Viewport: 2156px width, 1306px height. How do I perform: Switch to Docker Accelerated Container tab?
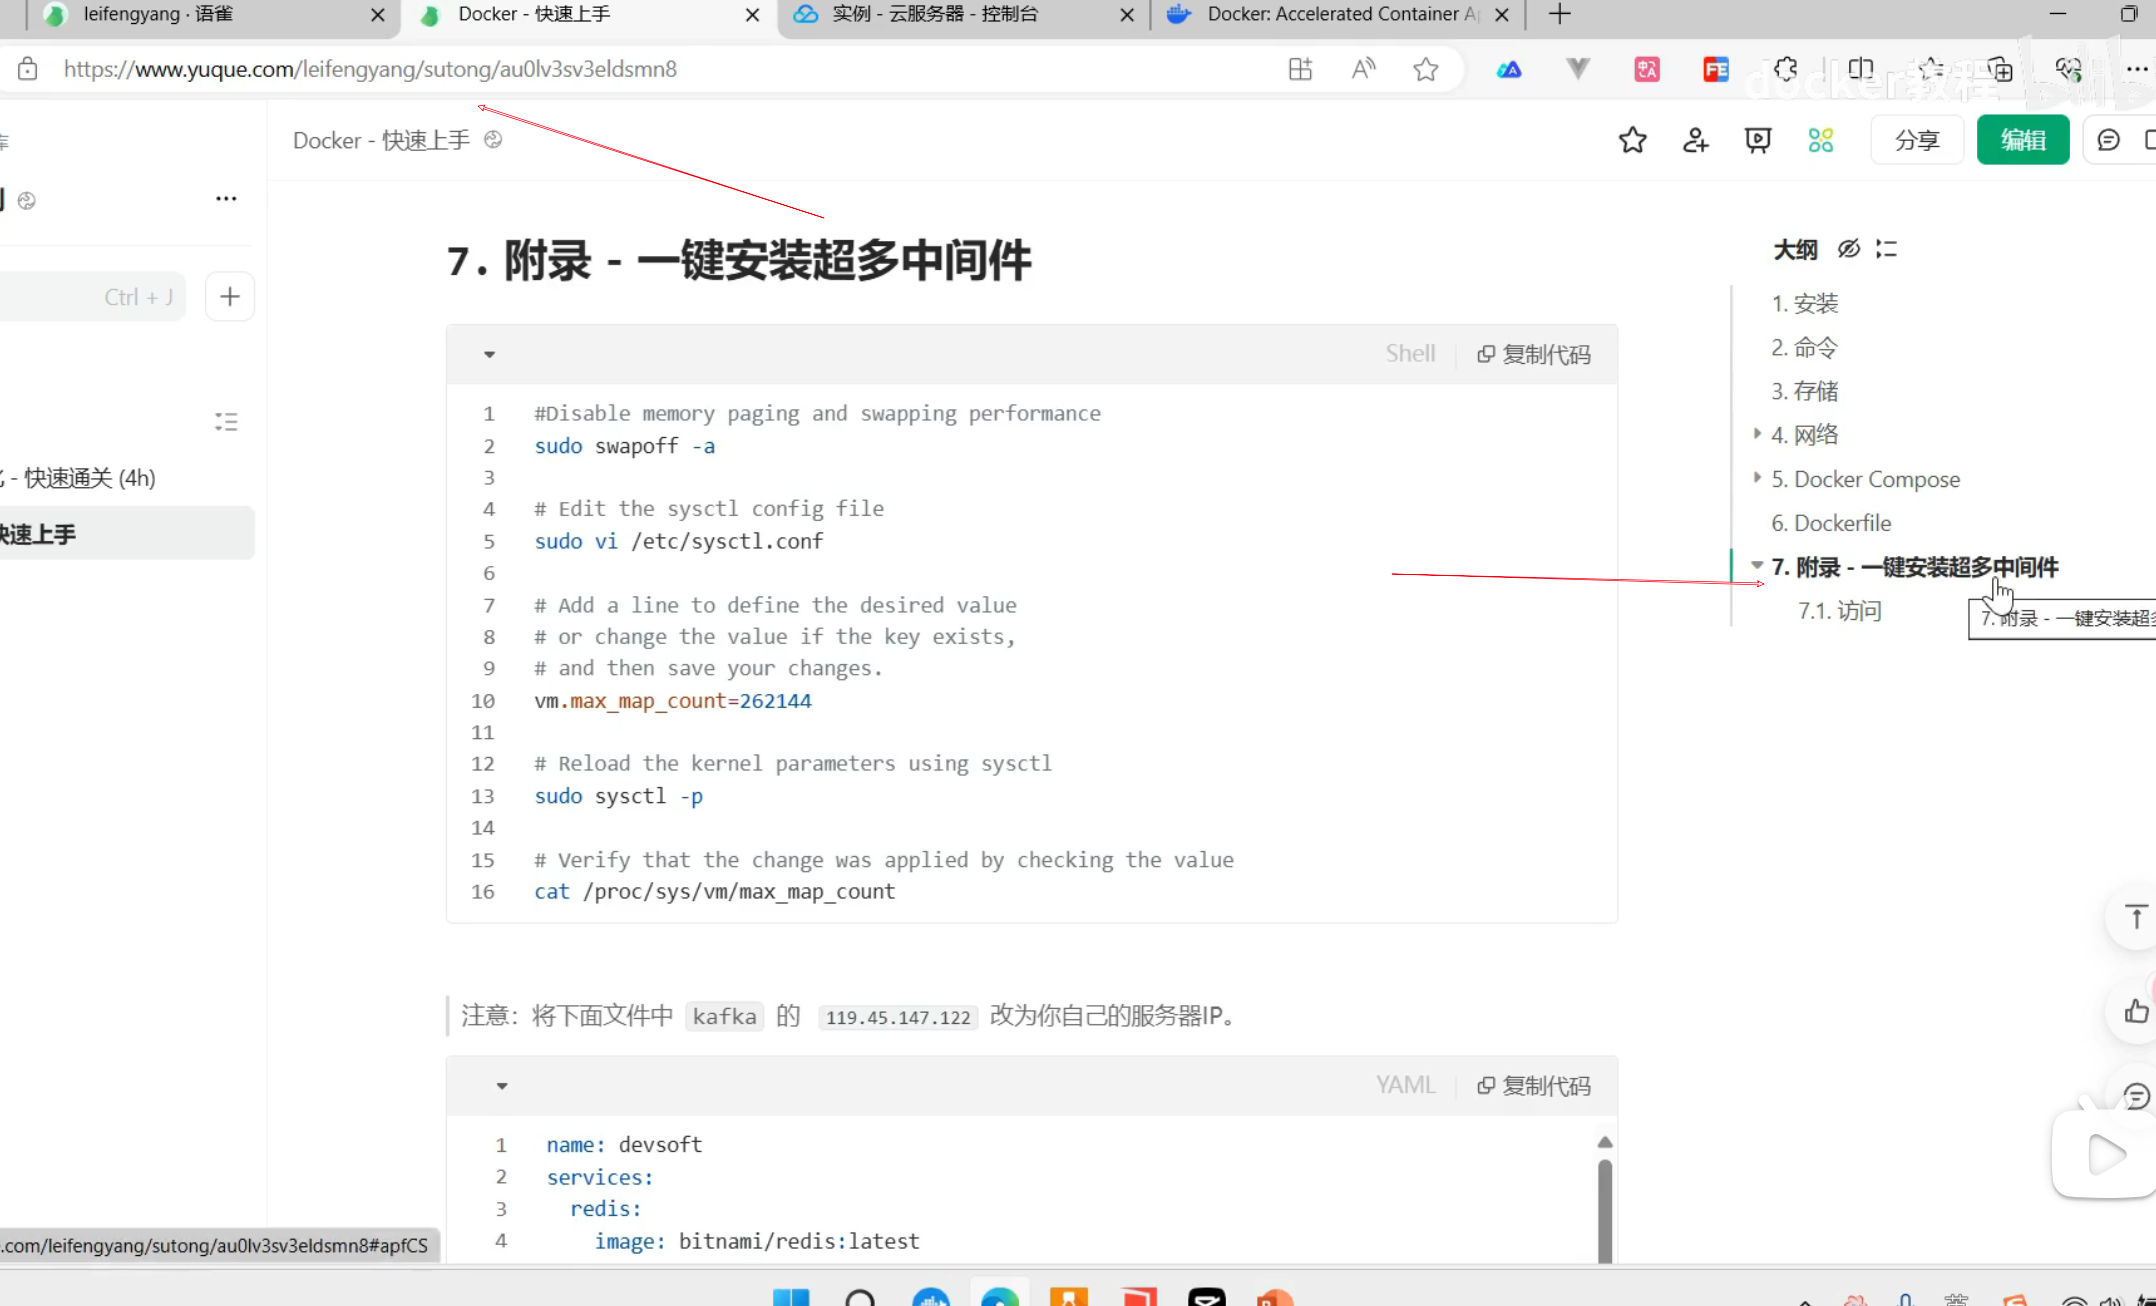point(1330,14)
